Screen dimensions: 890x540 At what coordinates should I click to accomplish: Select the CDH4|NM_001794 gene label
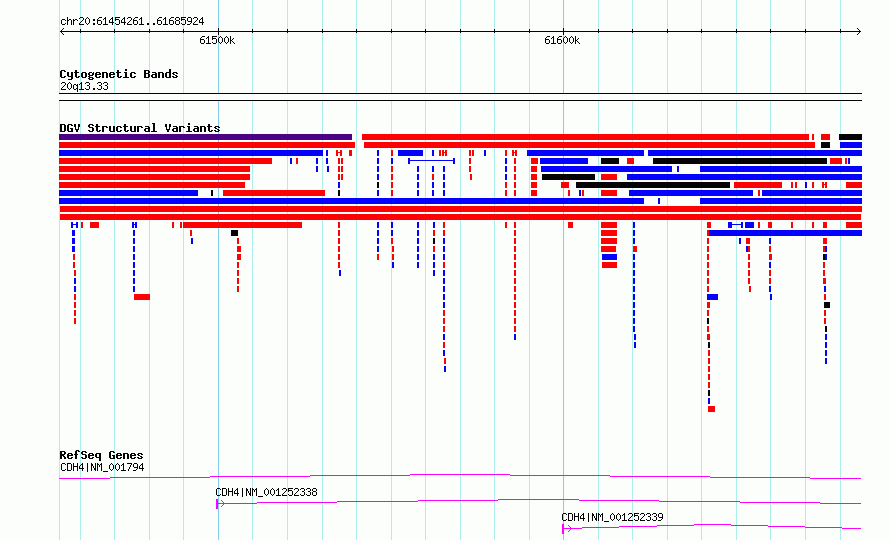coord(102,467)
